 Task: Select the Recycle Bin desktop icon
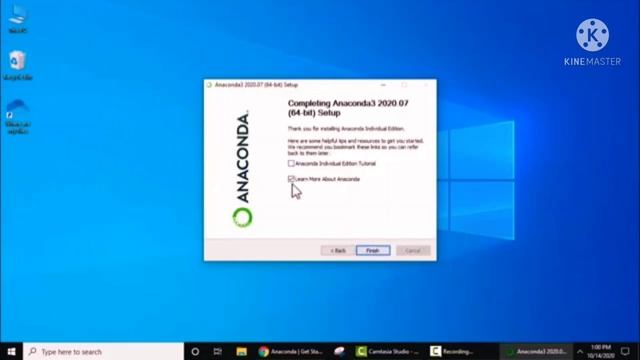[18, 64]
